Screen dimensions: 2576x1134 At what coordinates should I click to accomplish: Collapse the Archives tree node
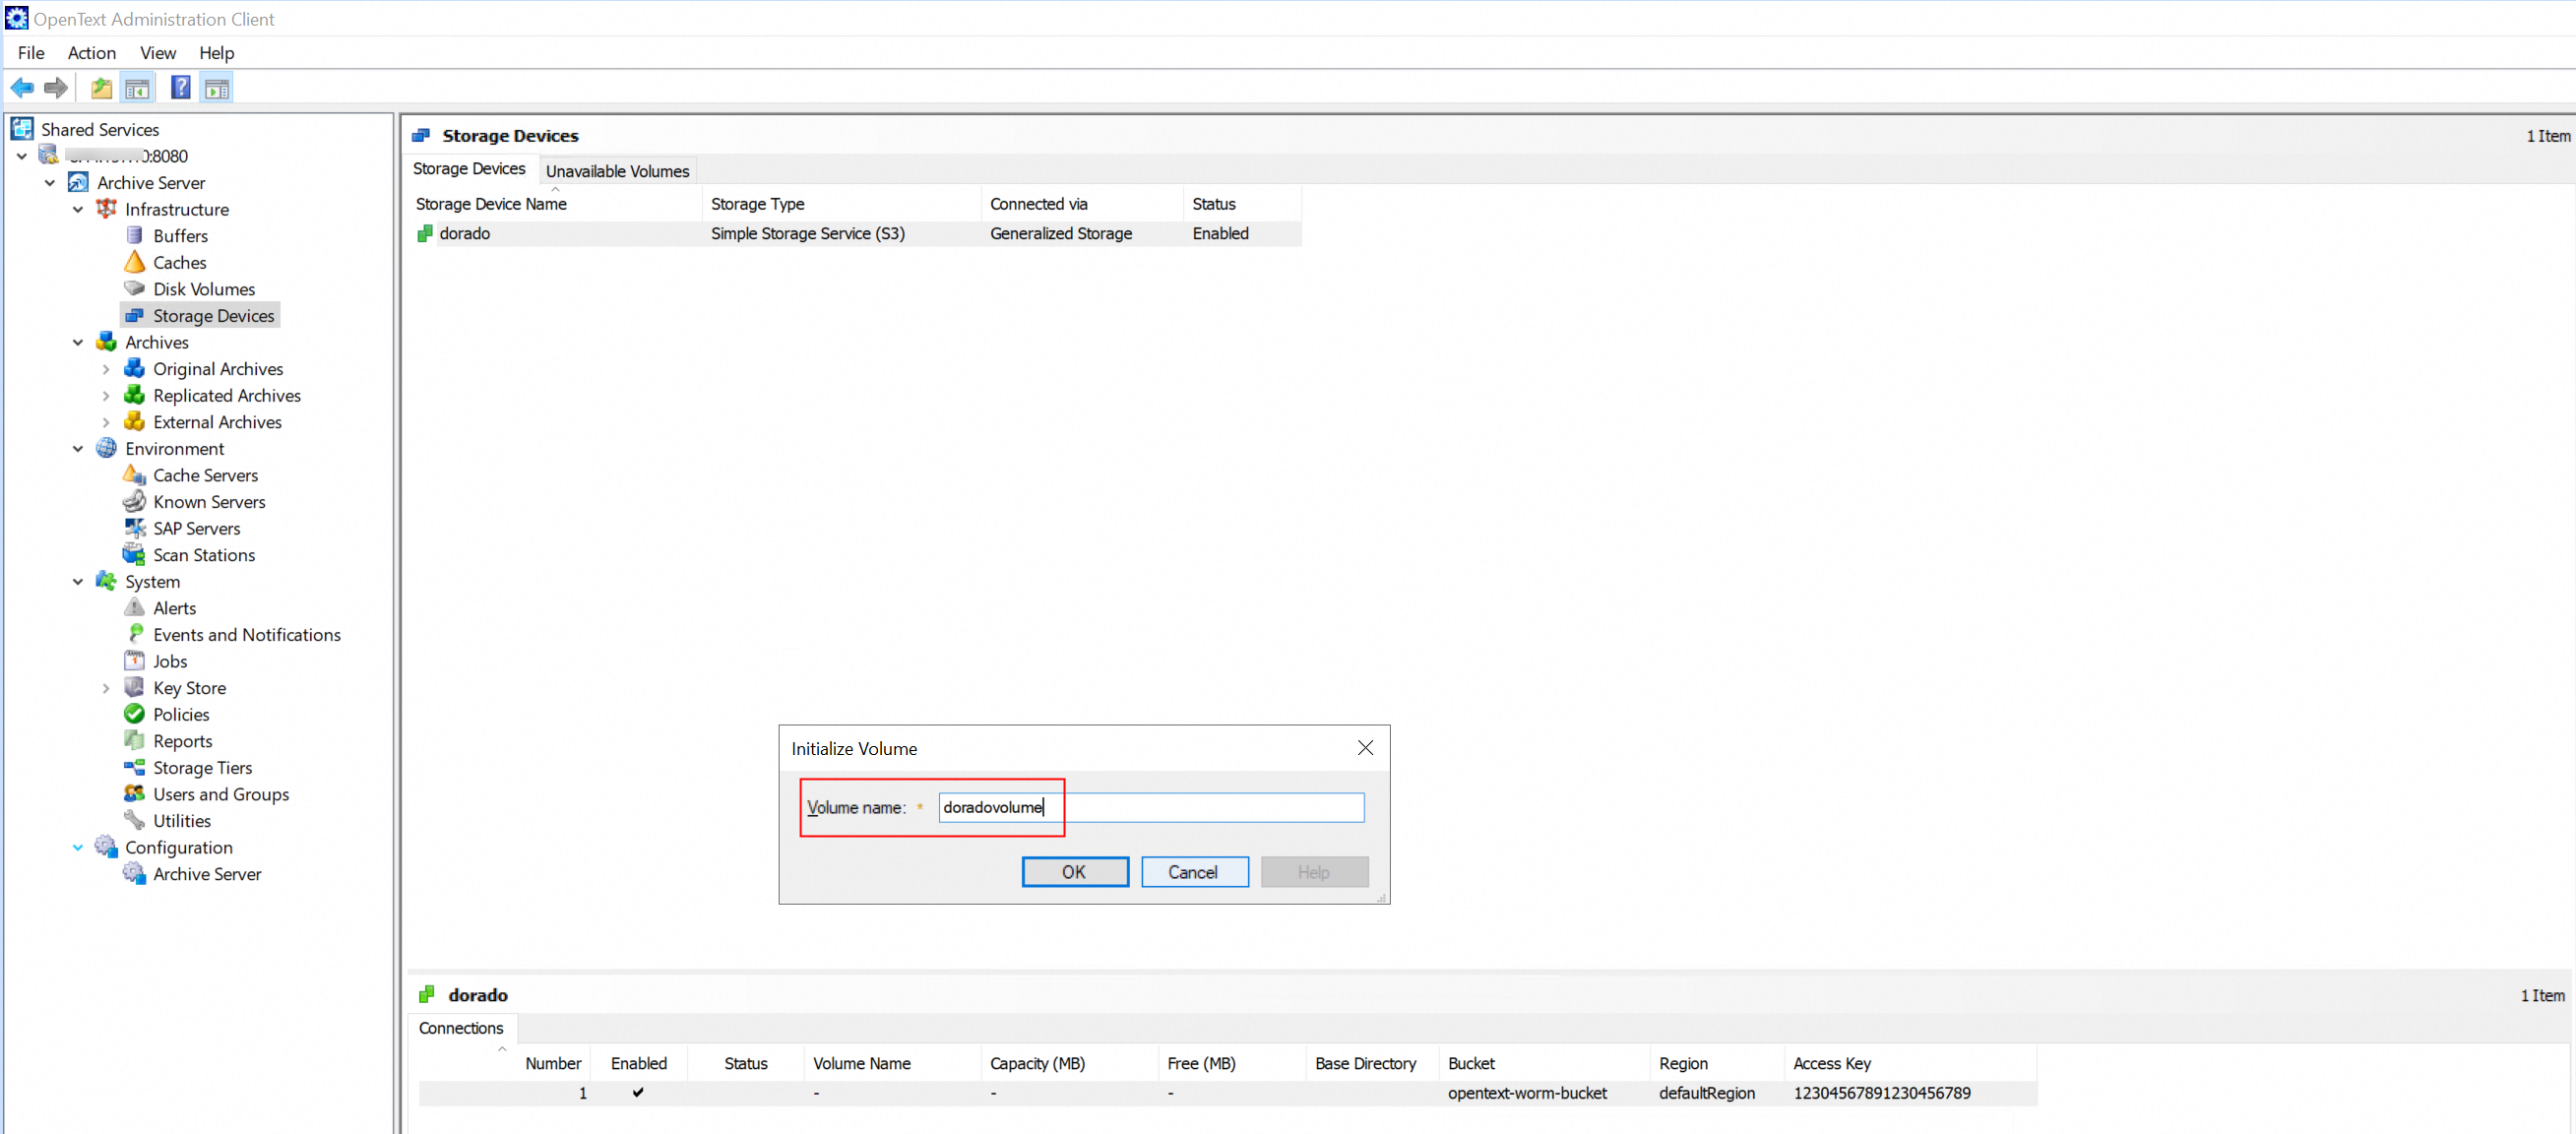pos(78,342)
